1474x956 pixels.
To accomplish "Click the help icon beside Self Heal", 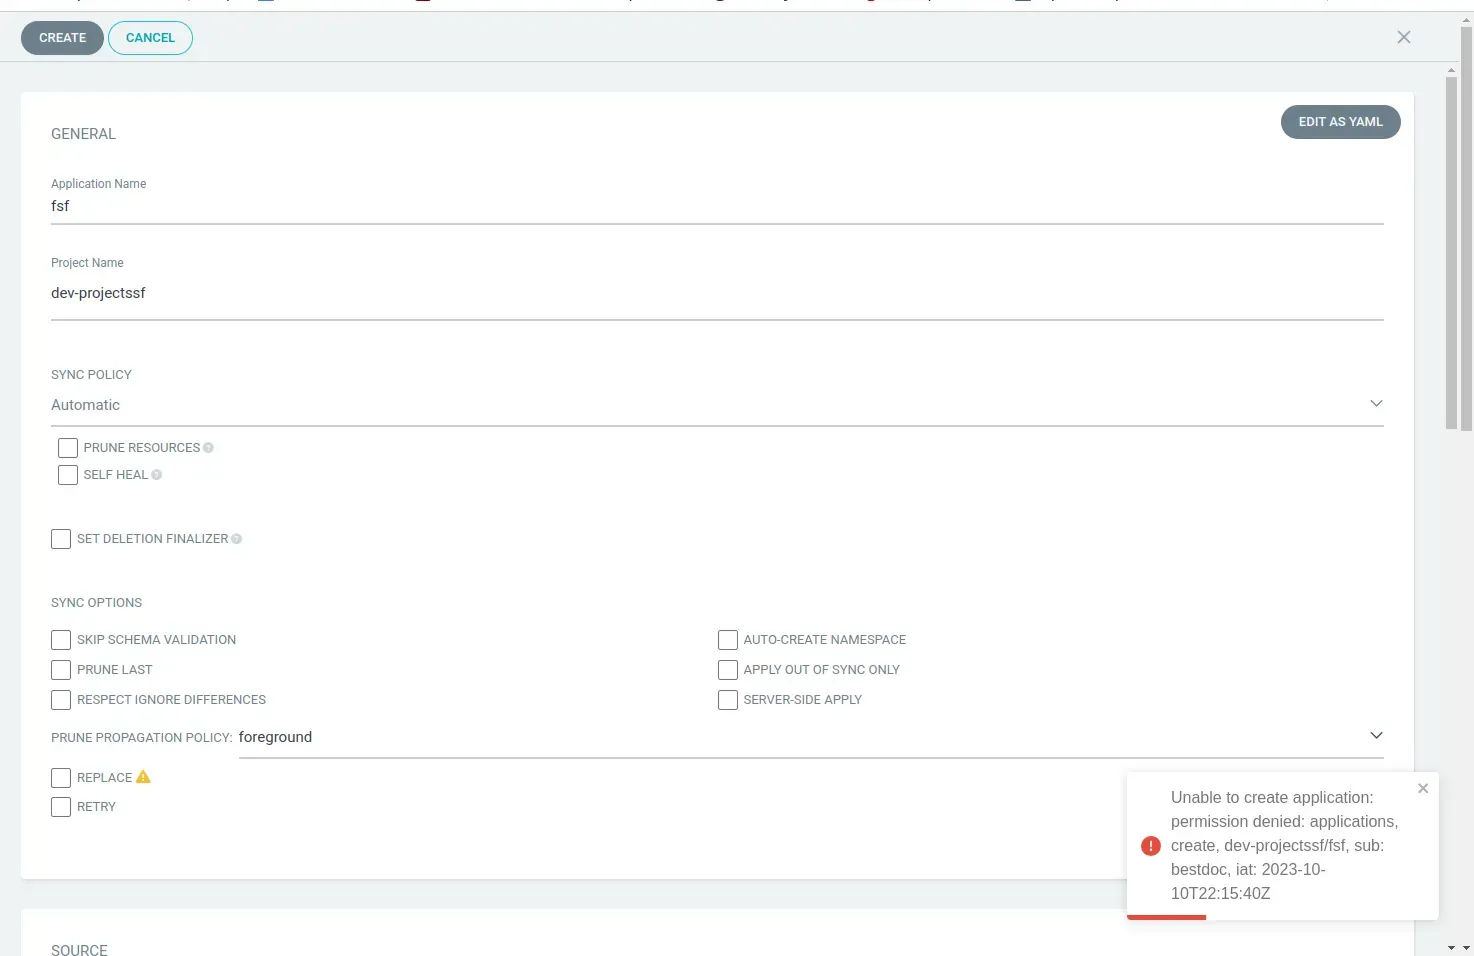I will (156, 475).
